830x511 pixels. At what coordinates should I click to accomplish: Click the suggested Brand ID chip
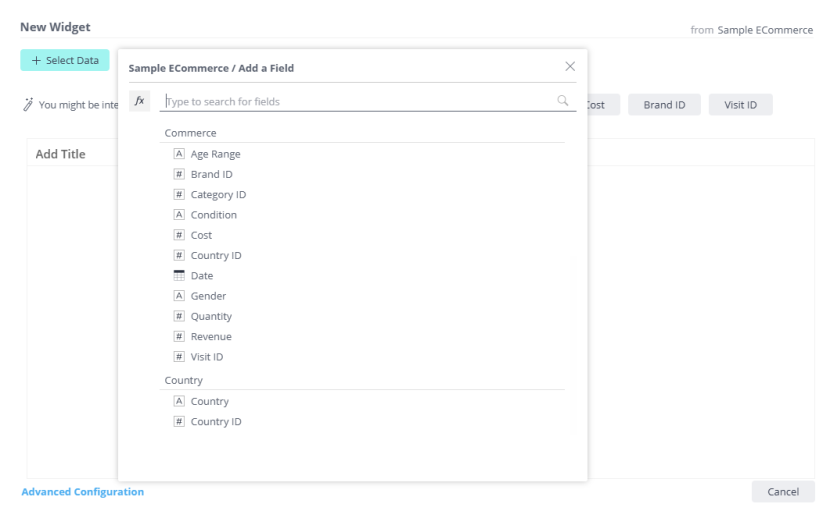664,105
